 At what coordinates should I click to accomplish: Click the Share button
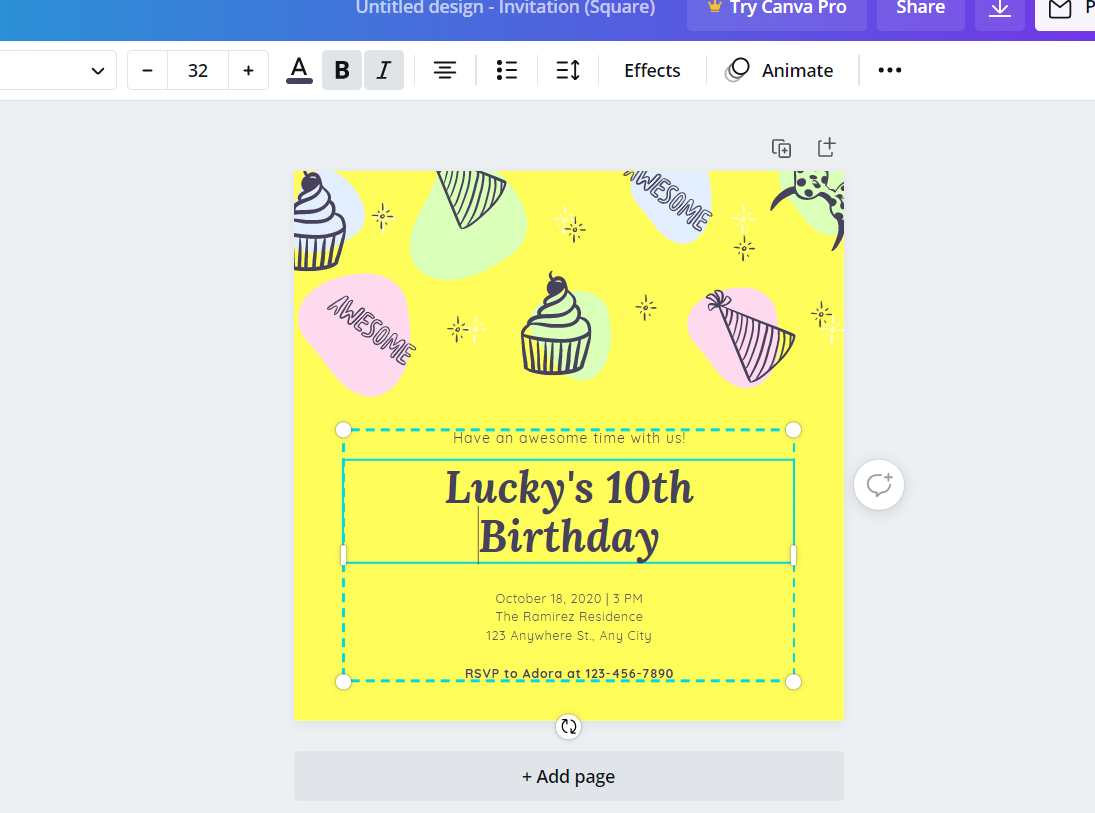tap(919, 8)
